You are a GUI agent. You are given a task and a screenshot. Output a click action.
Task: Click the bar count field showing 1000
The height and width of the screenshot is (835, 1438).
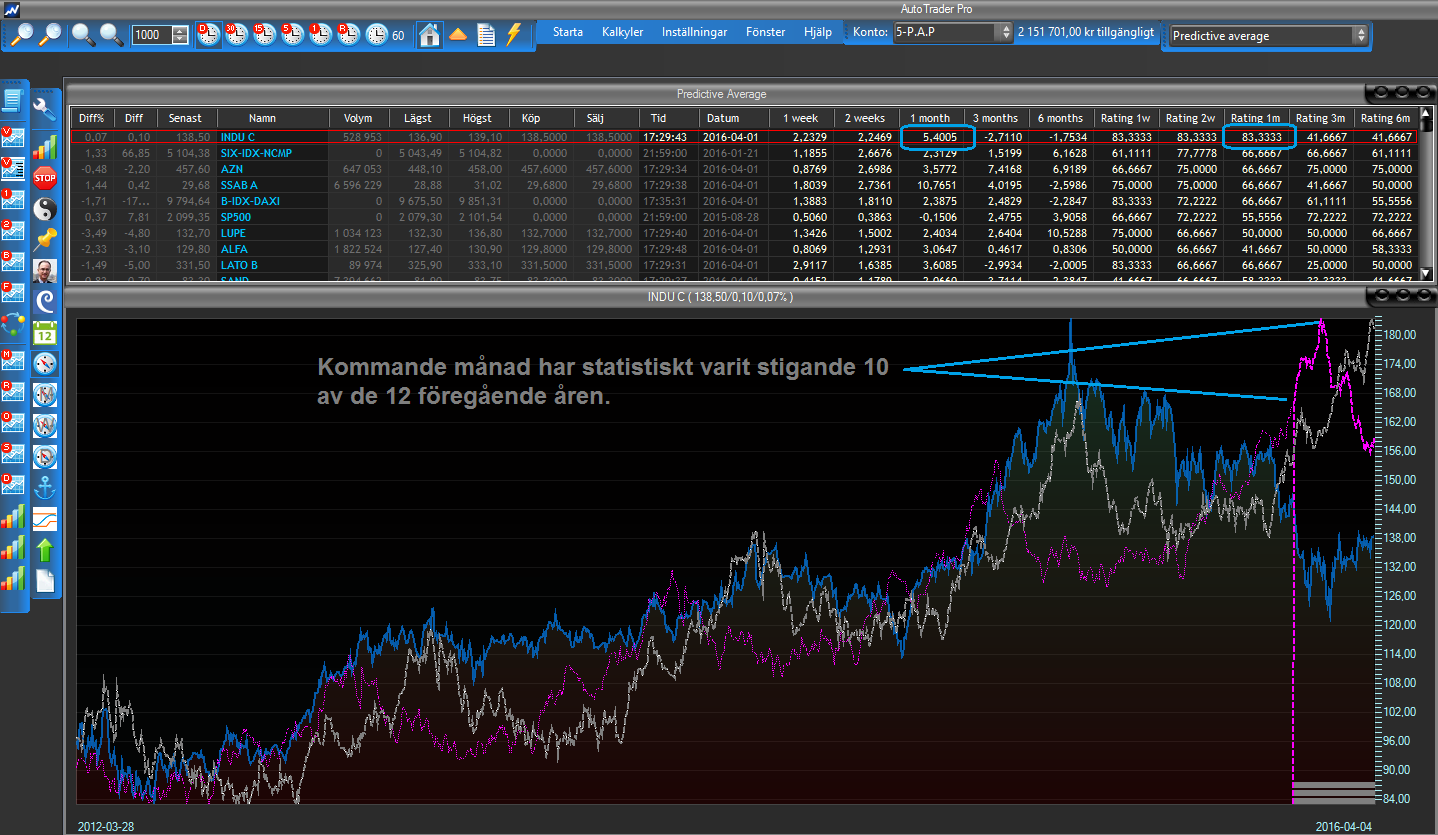point(152,35)
